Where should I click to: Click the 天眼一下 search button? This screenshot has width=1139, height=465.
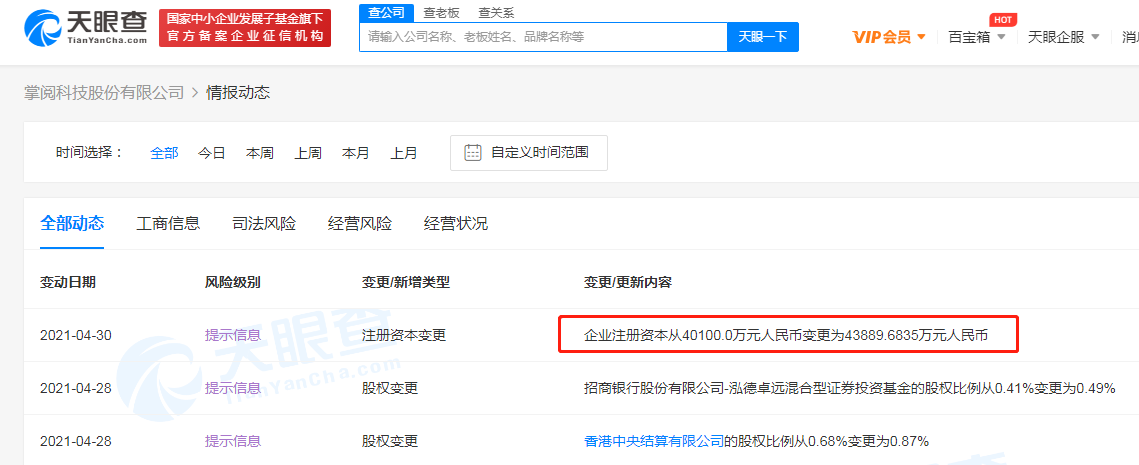pos(762,37)
